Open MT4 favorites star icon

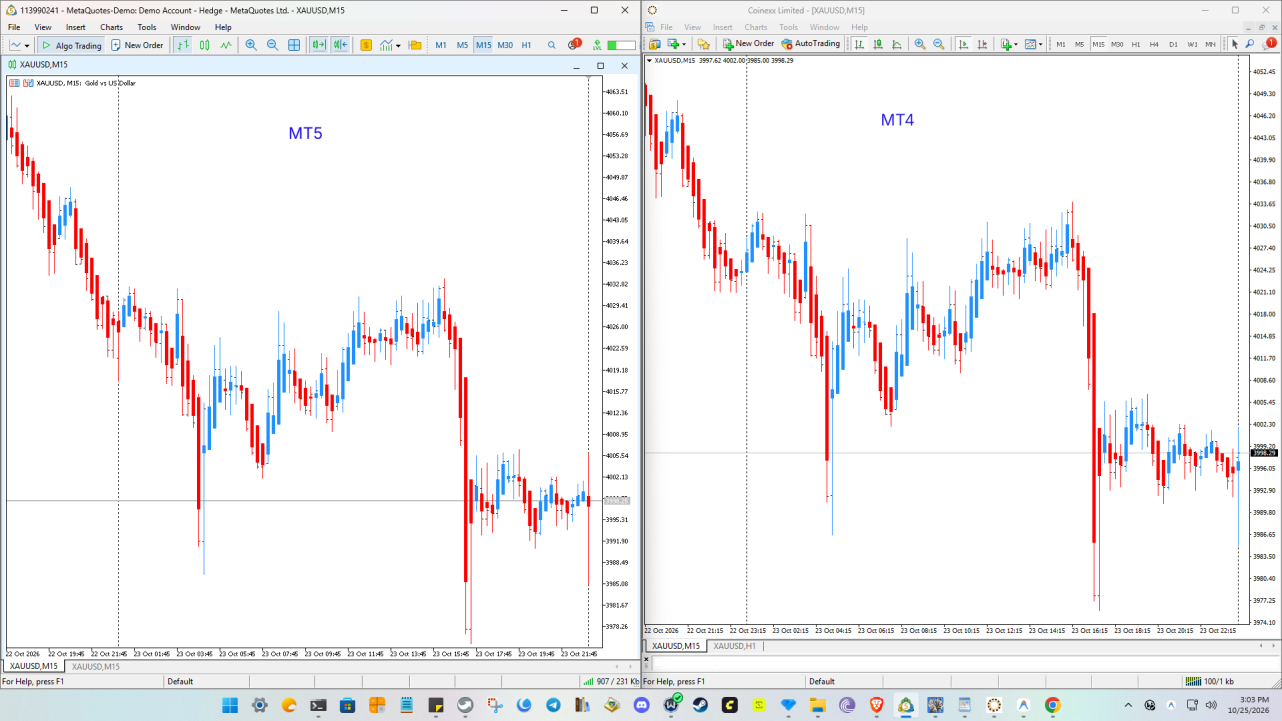703,44
